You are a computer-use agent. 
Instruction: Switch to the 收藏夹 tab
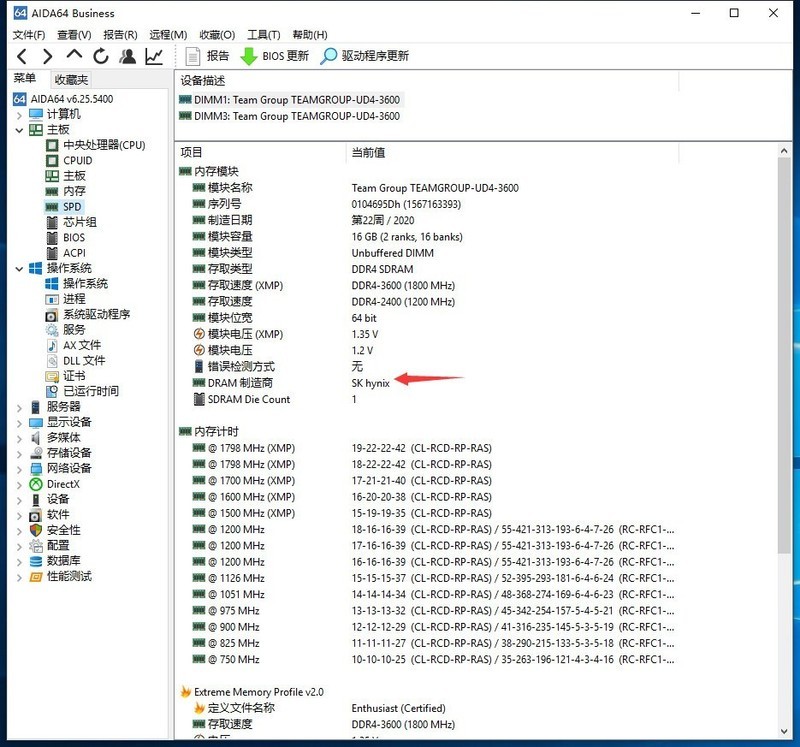[71, 80]
